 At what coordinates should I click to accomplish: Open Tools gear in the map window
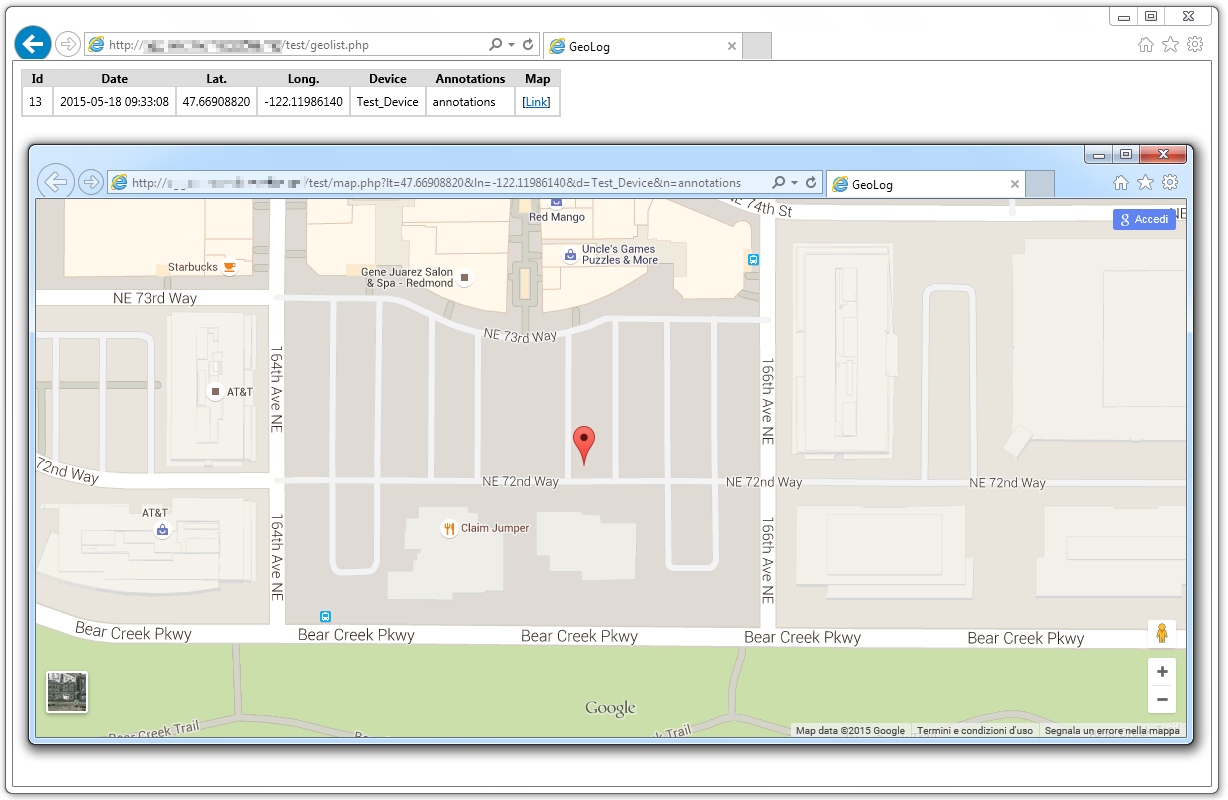(x=1169, y=182)
